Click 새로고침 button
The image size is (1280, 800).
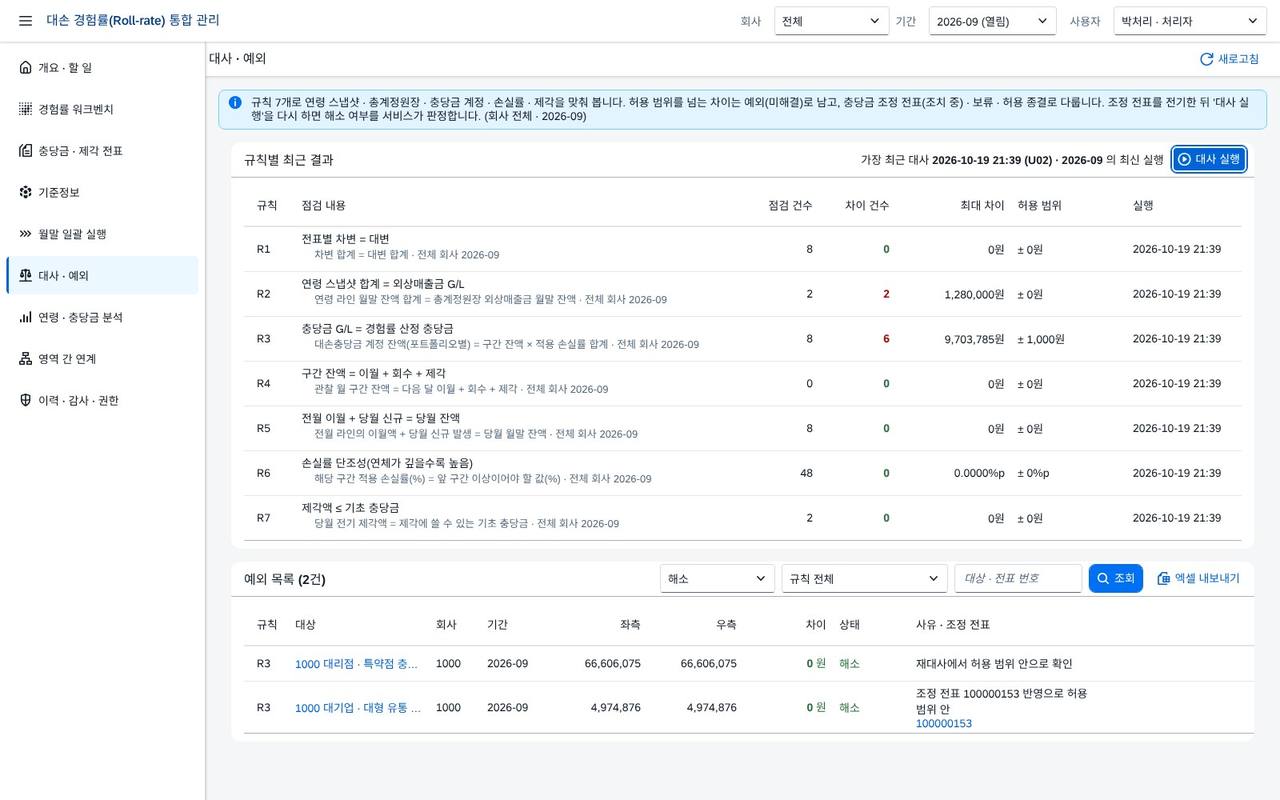tap(1229, 59)
